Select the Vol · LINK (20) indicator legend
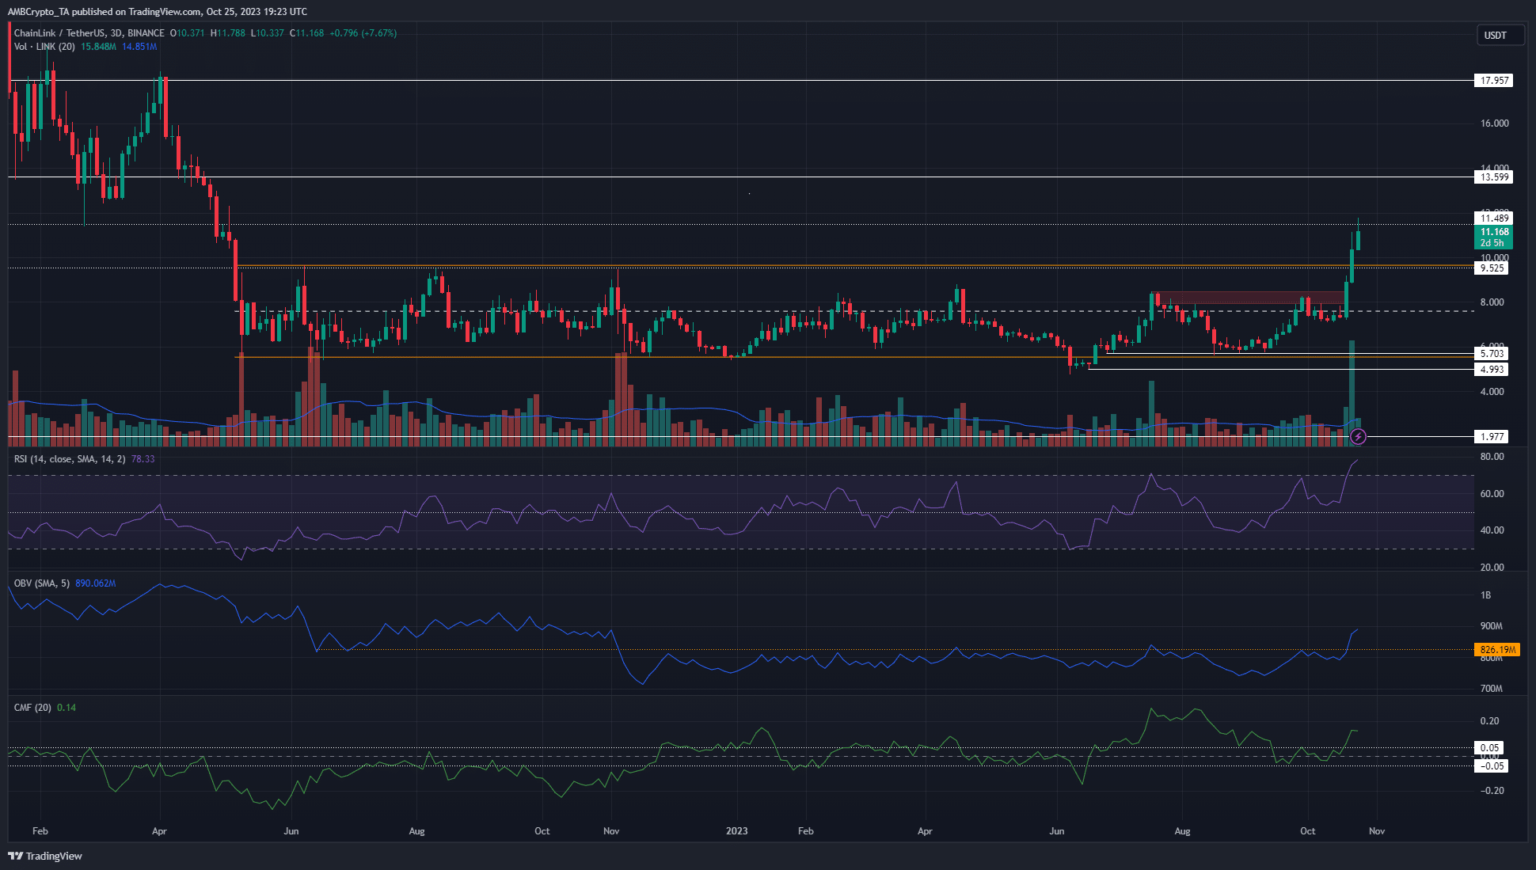Viewport: 1536px width, 870px height. 45,47
